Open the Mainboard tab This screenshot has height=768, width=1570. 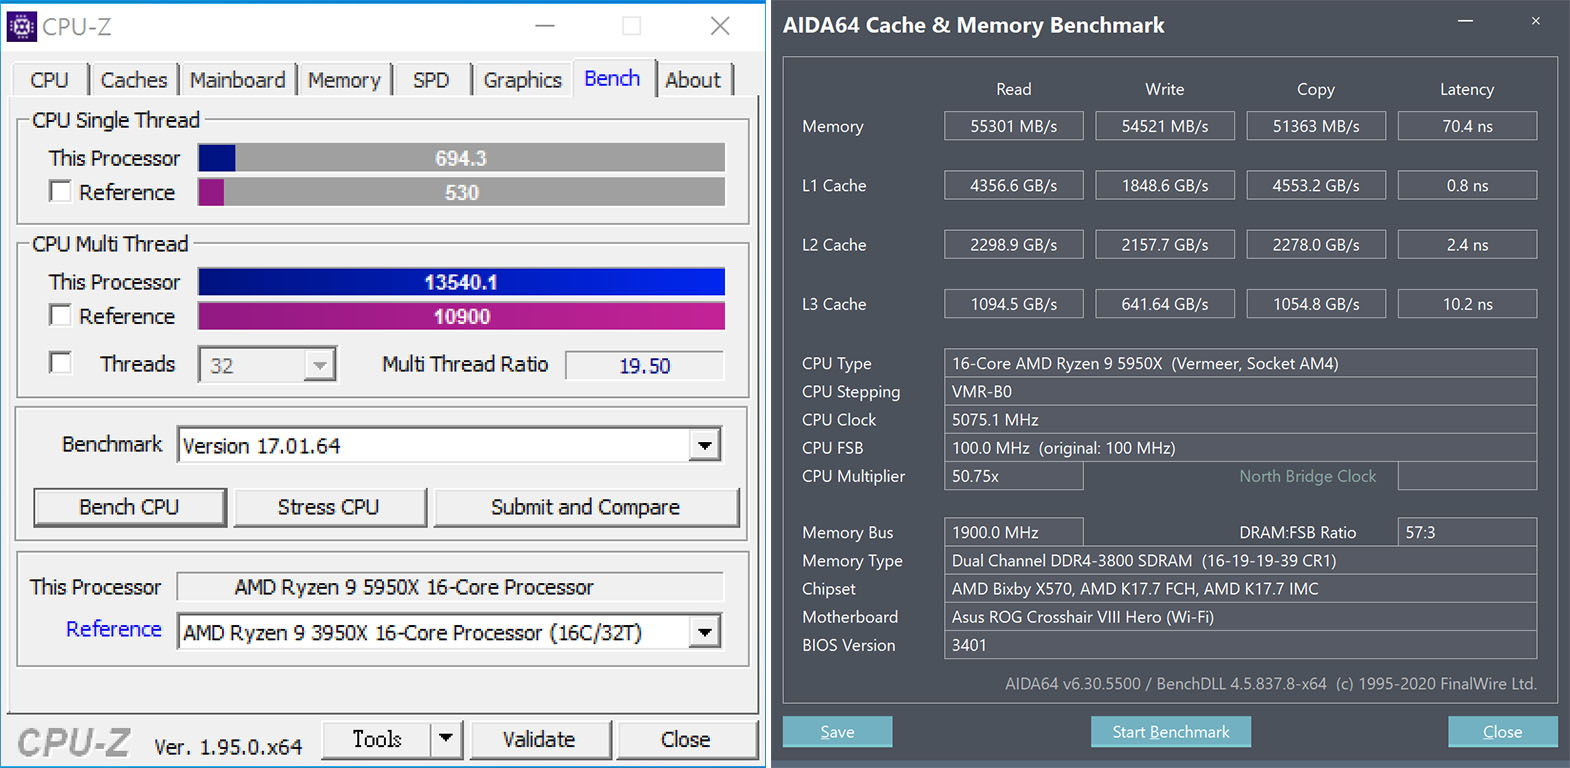tap(238, 80)
